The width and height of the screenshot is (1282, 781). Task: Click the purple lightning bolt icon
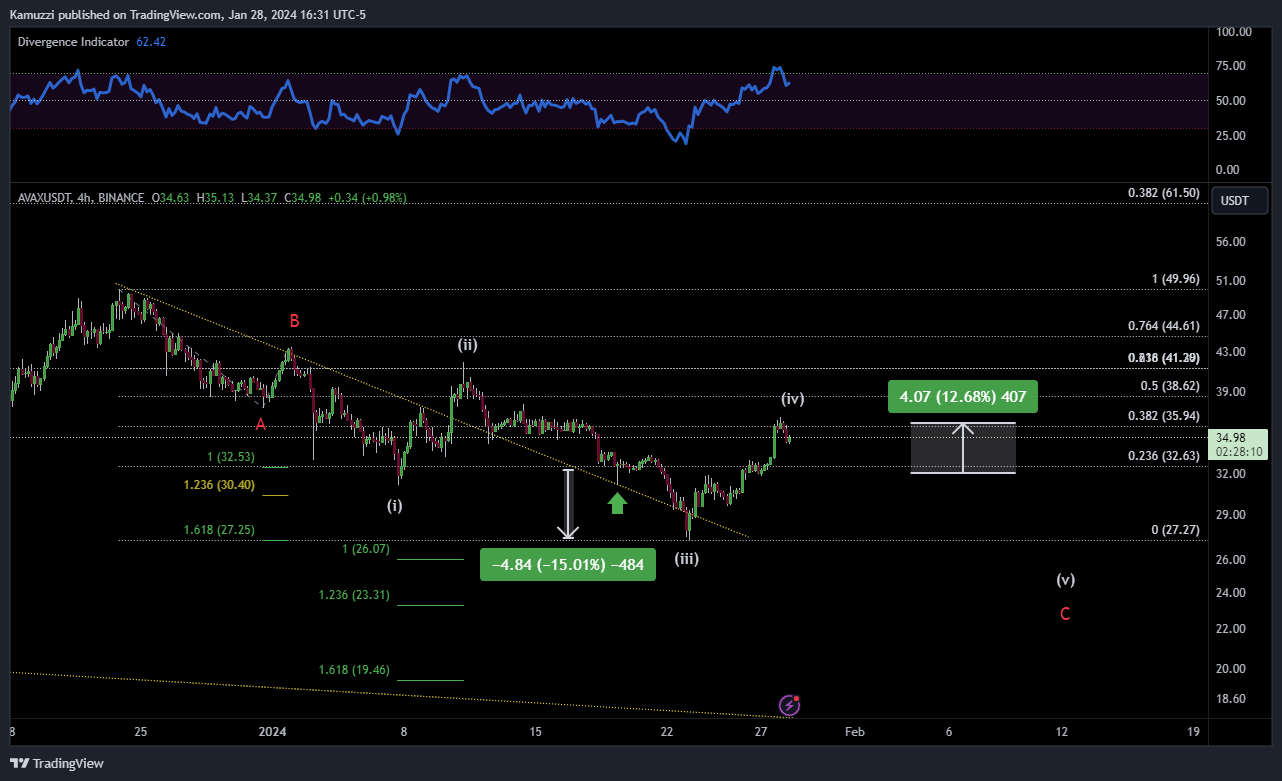click(x=790, y=705)
